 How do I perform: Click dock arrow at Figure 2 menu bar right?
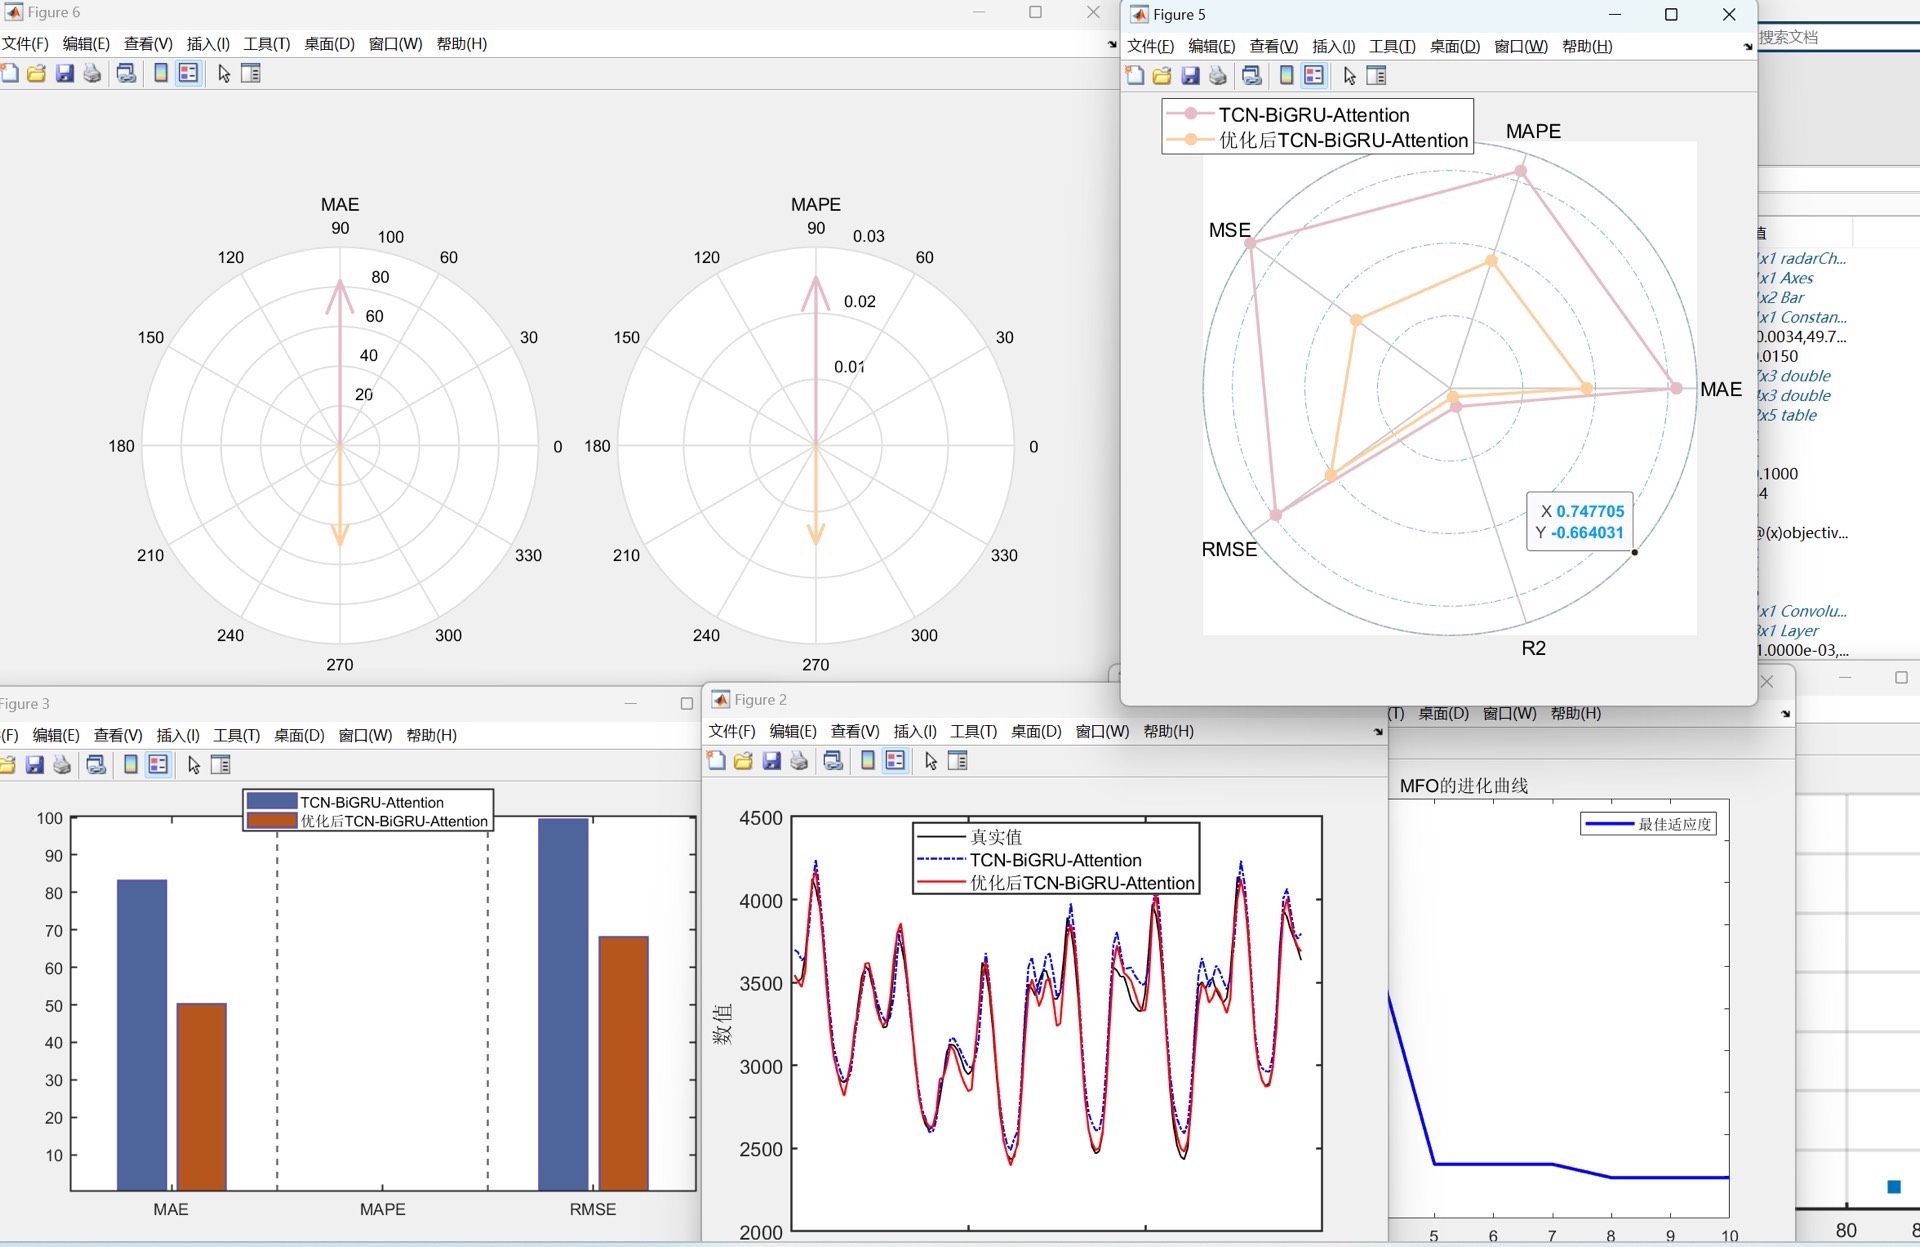point(1378,732)
